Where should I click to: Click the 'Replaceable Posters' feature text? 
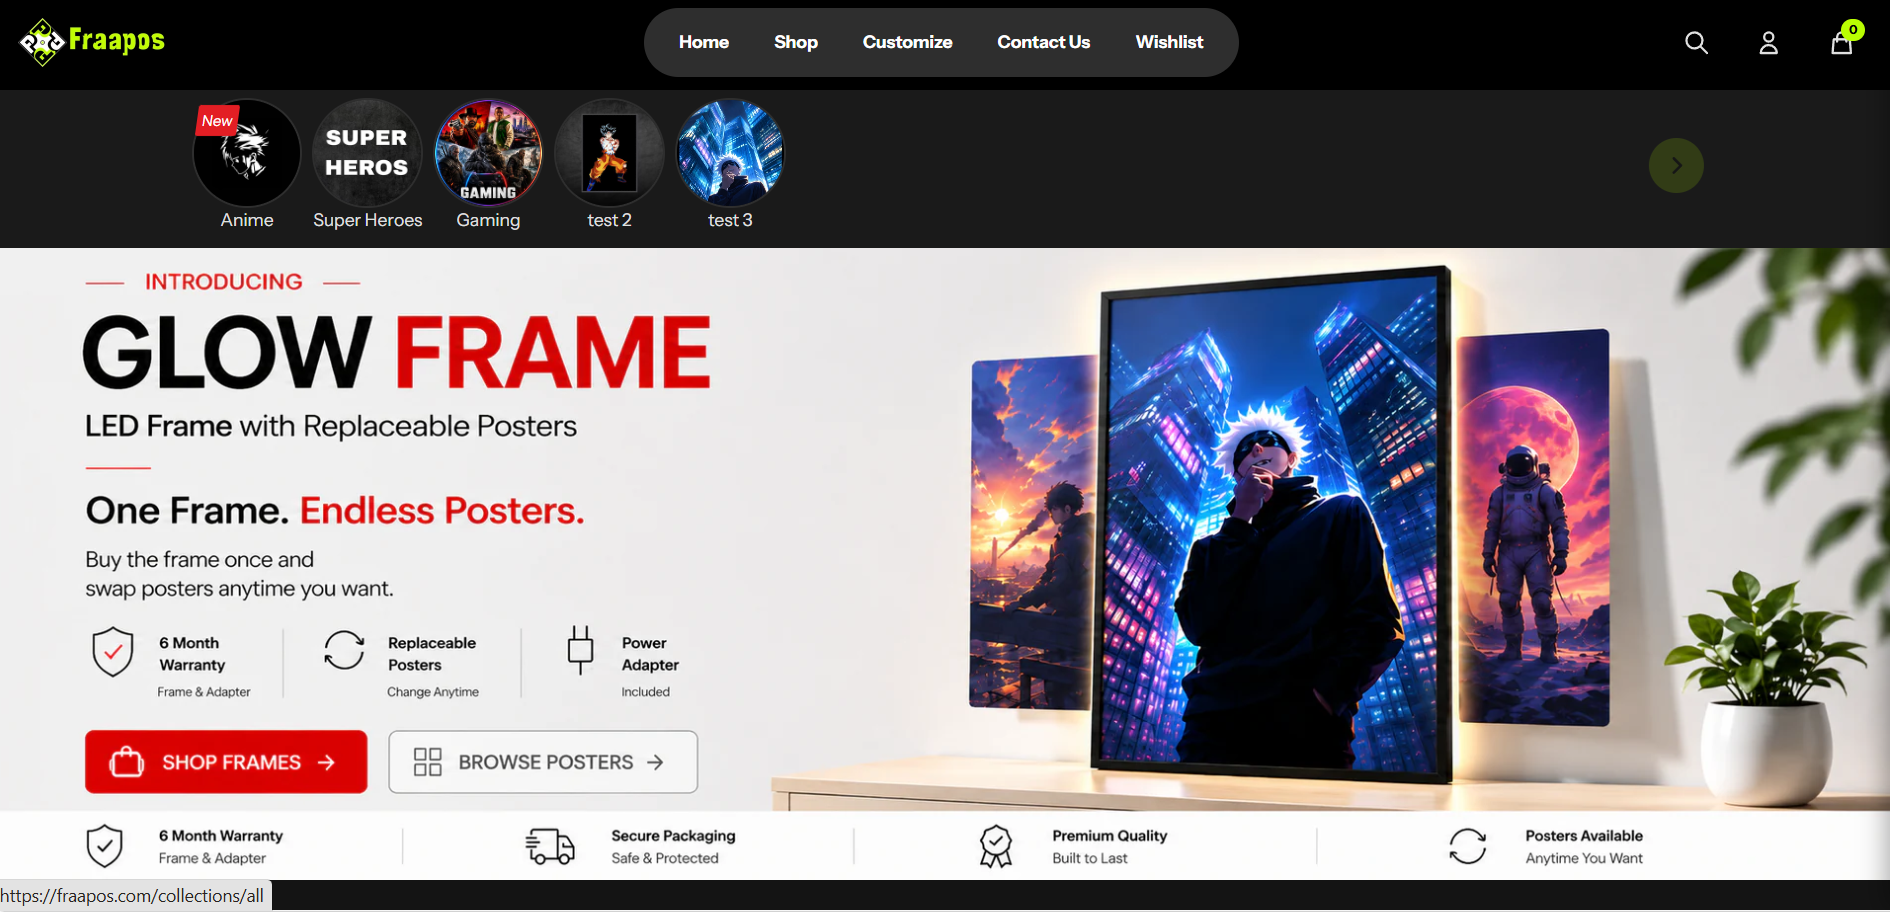pyautogui.click(x=432, y=654)
